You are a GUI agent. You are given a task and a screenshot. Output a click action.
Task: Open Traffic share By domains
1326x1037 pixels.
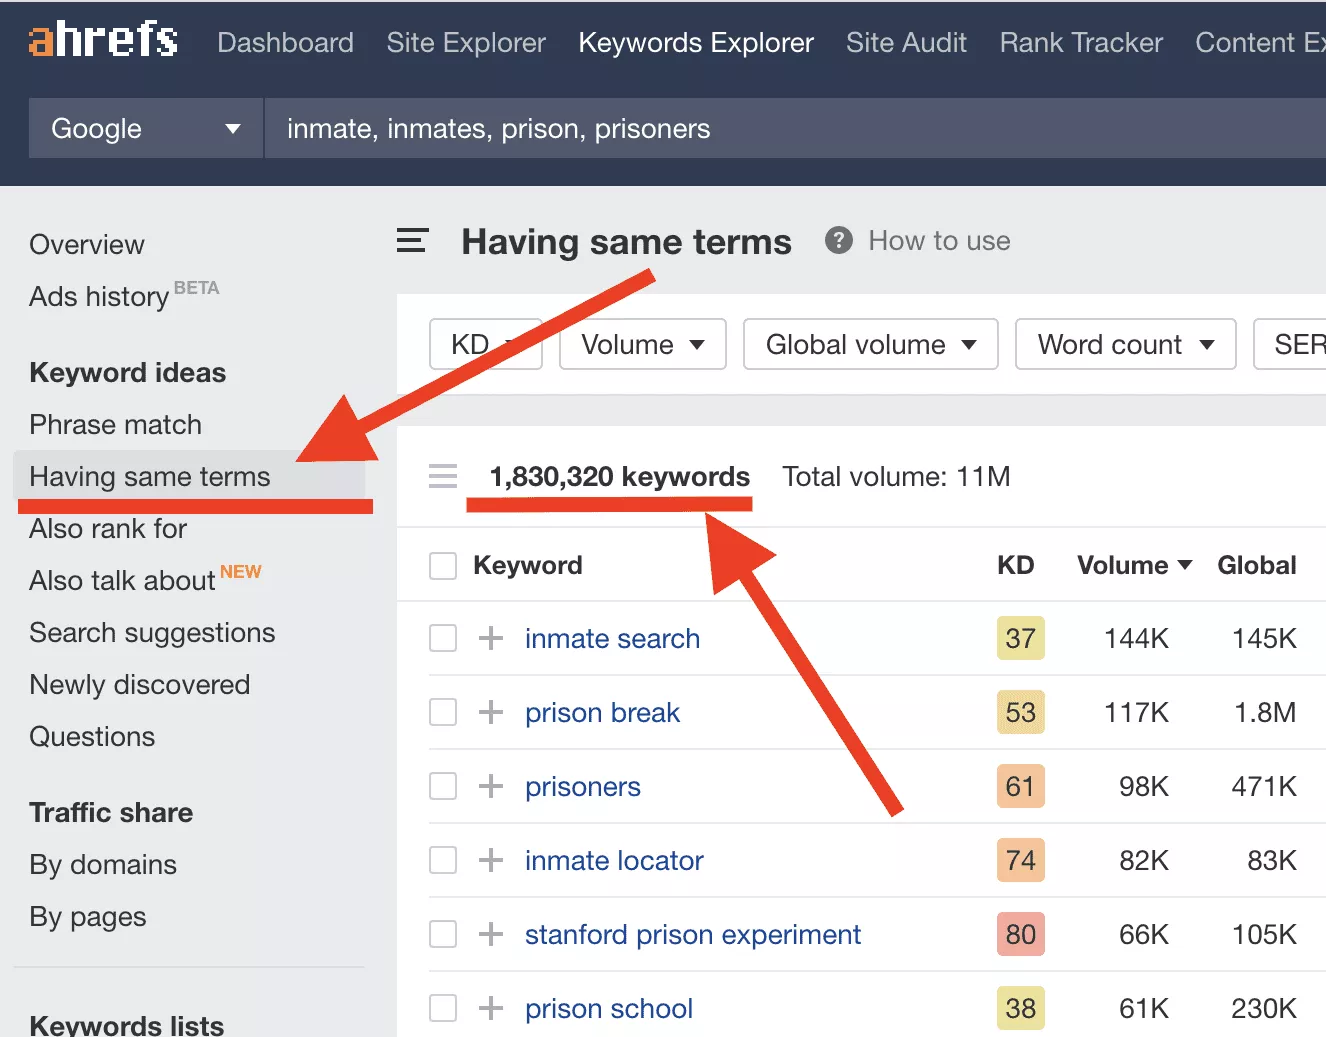(103, 864)
